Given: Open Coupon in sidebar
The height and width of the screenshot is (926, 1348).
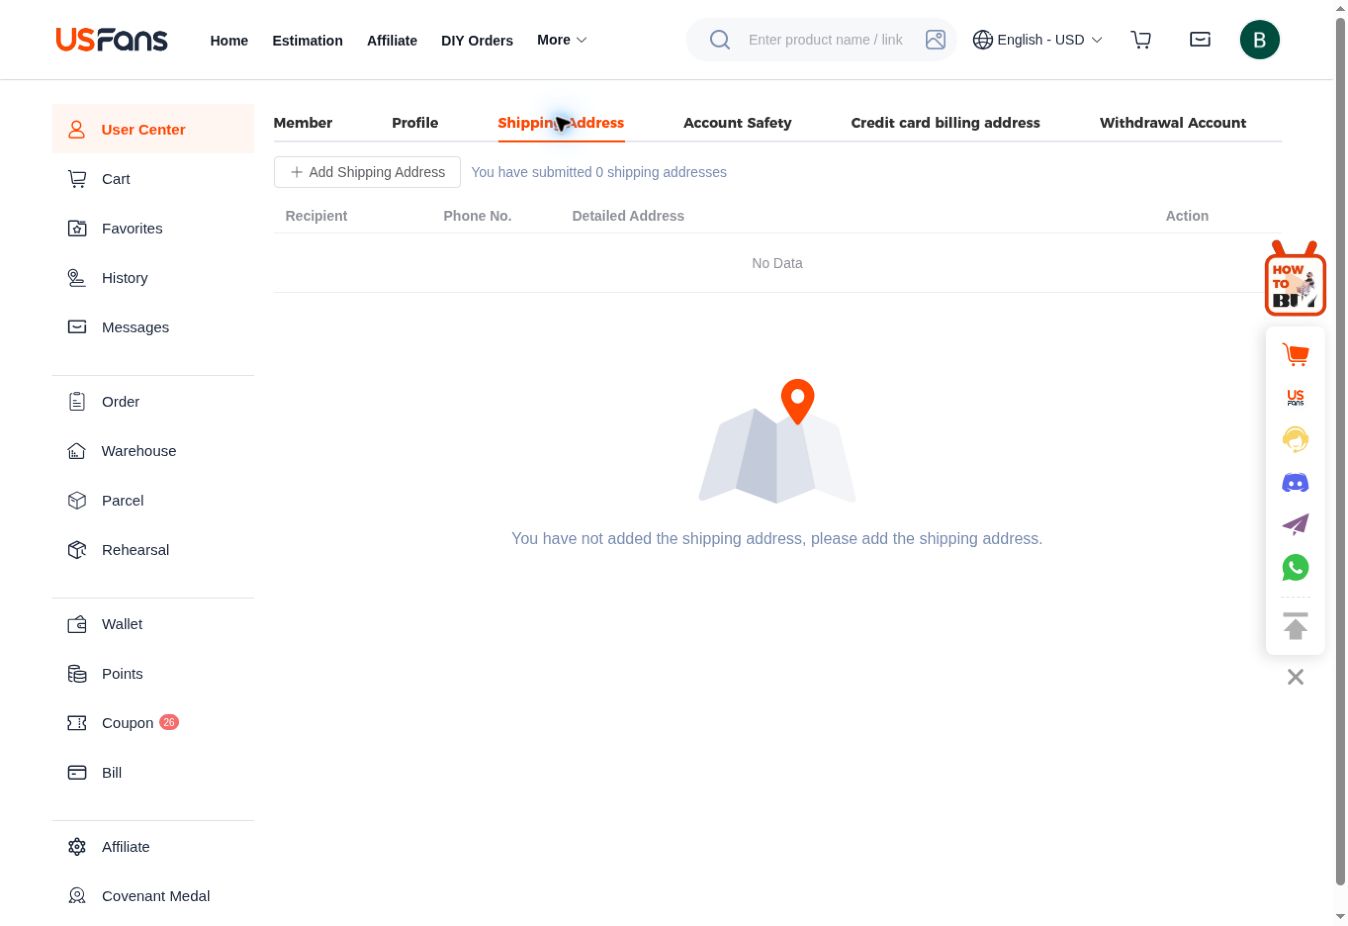Looking at the screenshot, I should (x=153, y=723).
